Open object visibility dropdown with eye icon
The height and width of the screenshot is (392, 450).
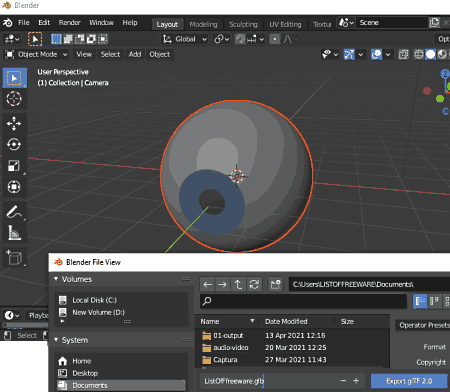[x=330, y=54]
